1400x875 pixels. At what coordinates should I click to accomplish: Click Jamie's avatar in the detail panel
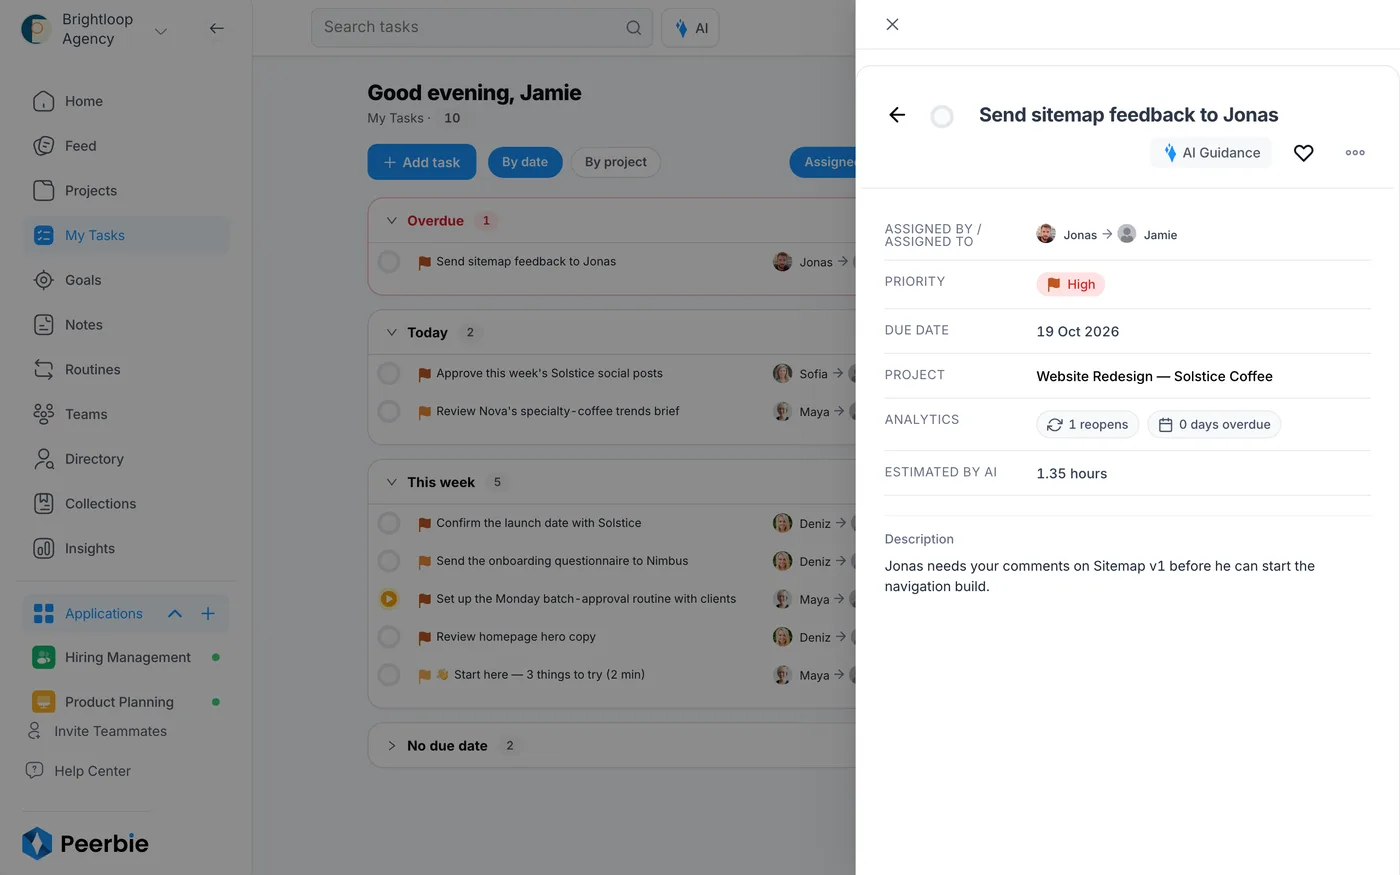[x=1127, y=234]
